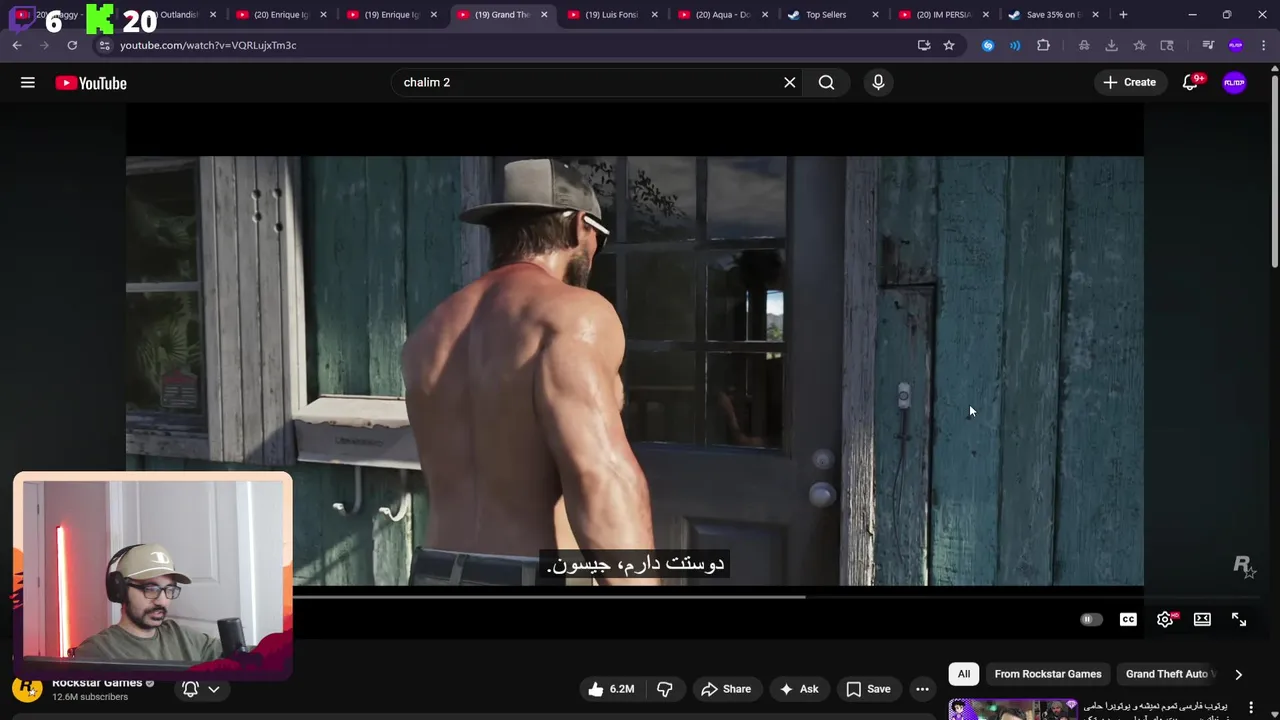Click the video frame to pause
This screenshot has height=720, width=1280.
click(x=634, y=370)
